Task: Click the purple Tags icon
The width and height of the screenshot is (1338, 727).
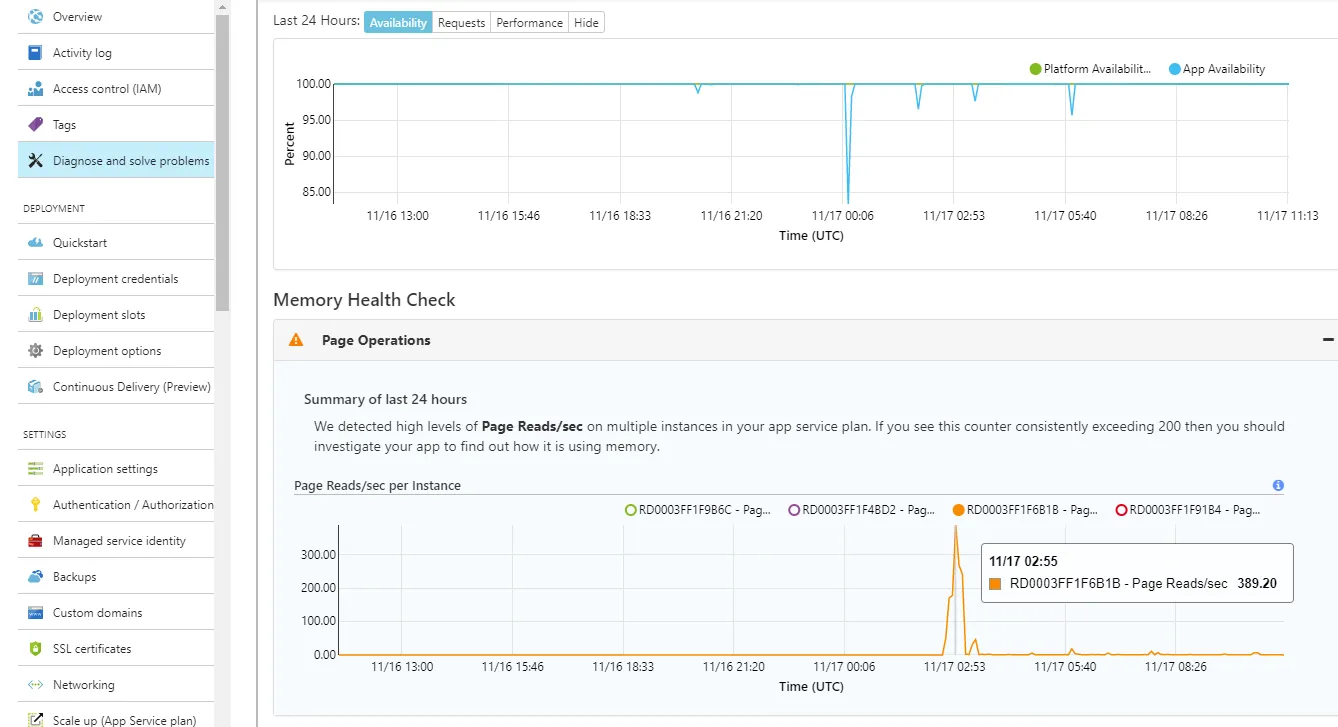Action: tap(36, 125)
